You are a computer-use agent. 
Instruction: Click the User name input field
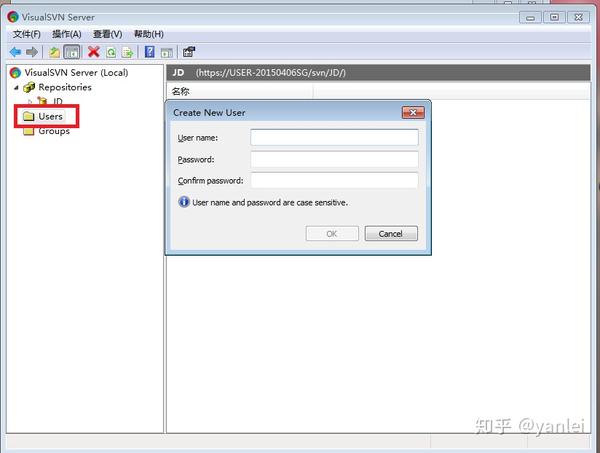334,137
